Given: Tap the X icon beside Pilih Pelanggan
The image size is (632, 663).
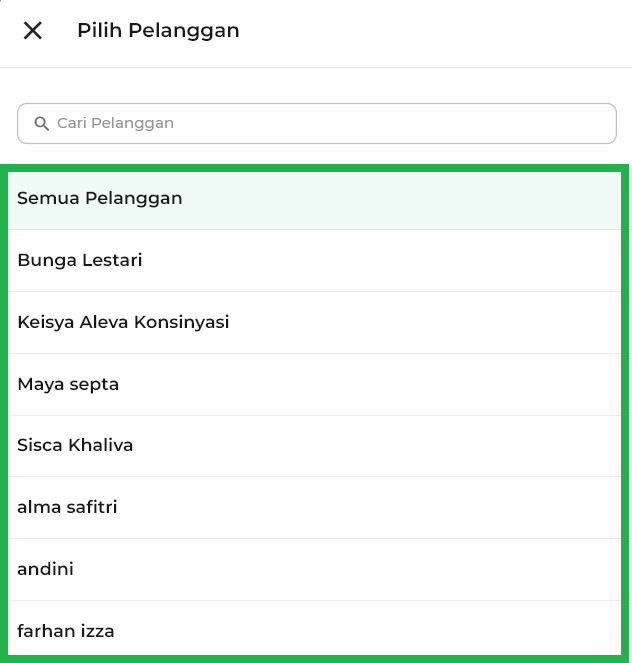Looking at the screenshot, I should click(x=33, y=31).
